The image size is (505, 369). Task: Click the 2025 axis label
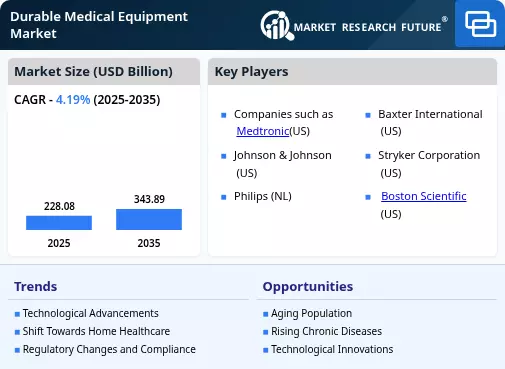(59, 243)
